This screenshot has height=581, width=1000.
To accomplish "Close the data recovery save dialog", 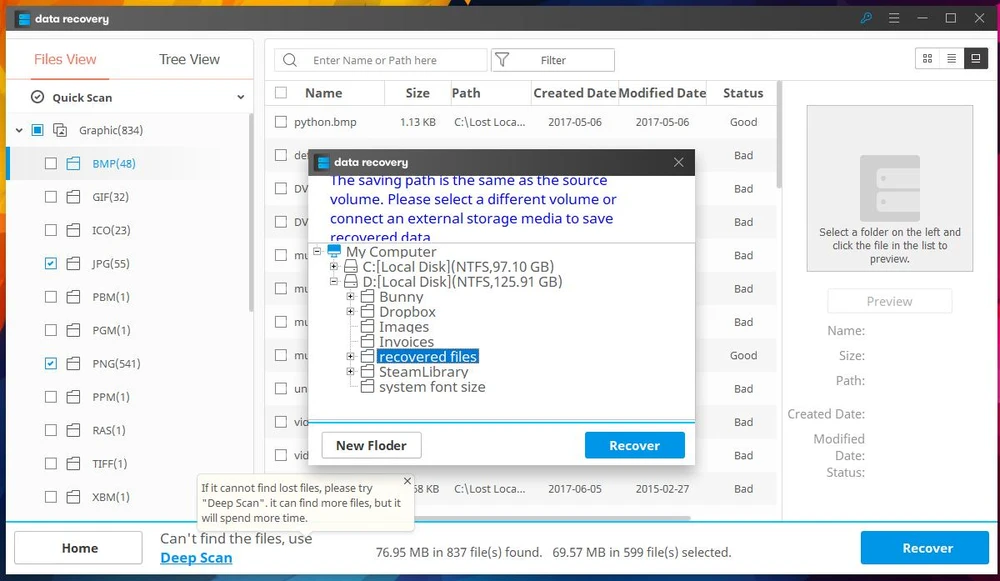I will point(679,162).
